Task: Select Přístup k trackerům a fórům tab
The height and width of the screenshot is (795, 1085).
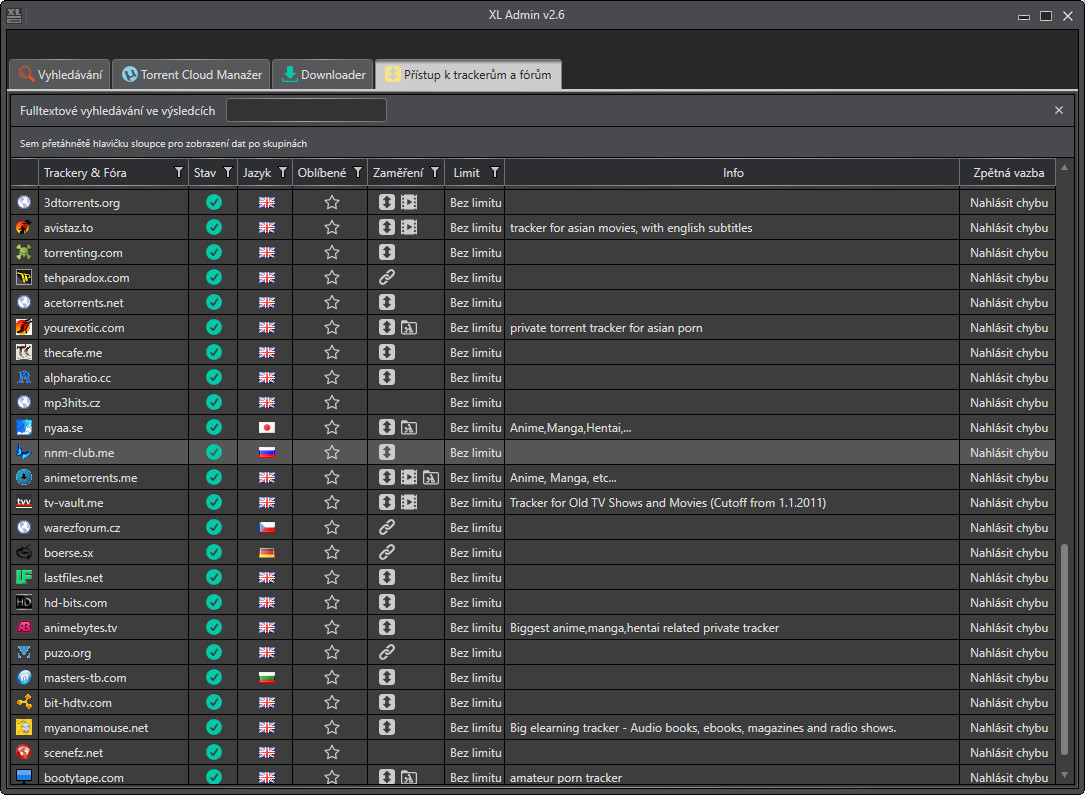Action: pos(468,75)
